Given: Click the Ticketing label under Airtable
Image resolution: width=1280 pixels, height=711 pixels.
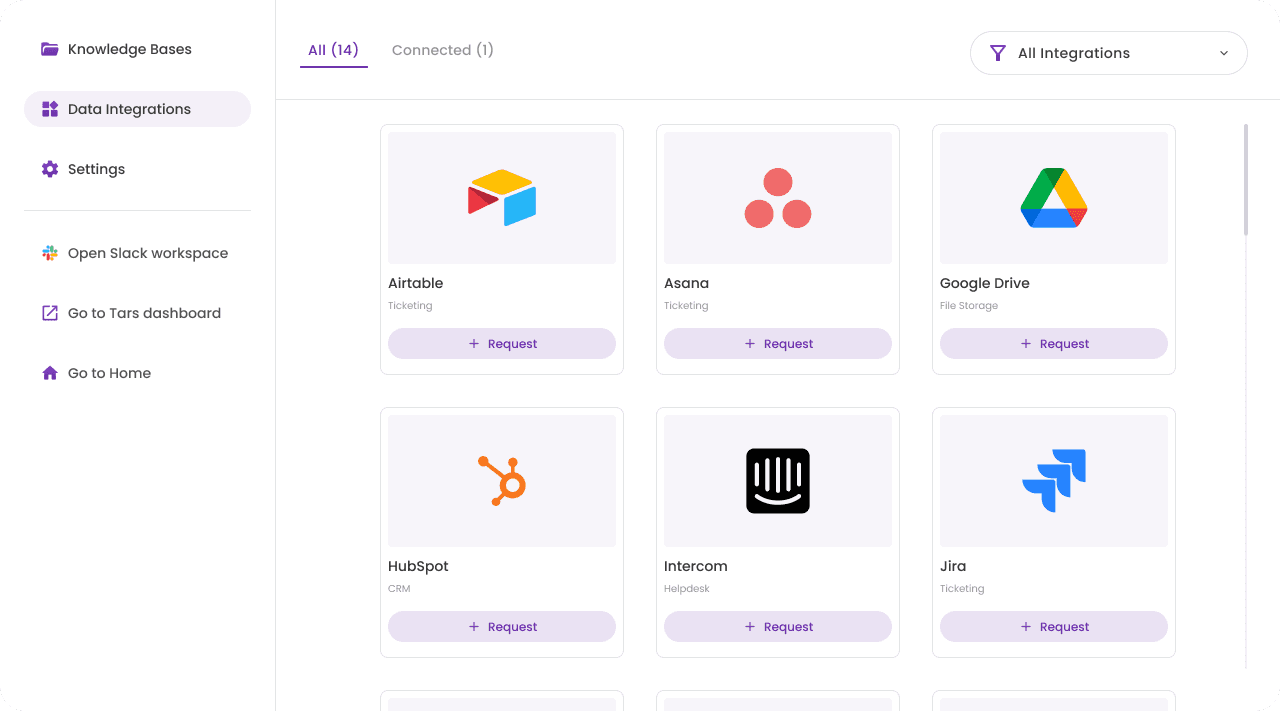Looking at the screenshot, I should (410, 306).
